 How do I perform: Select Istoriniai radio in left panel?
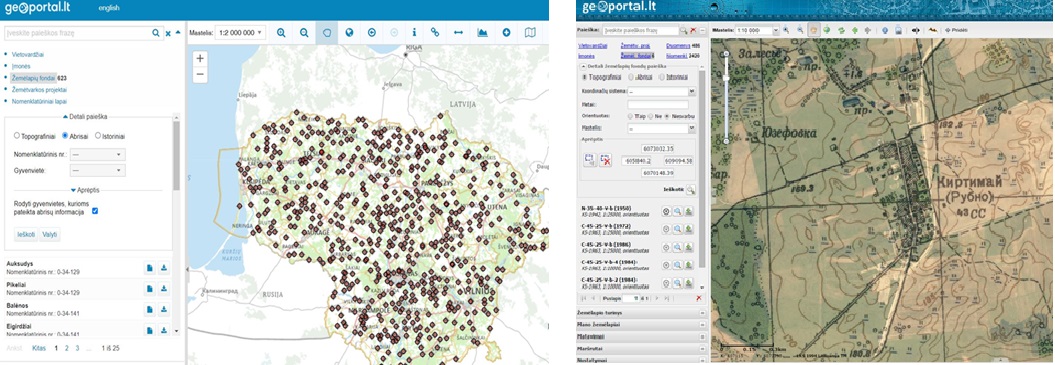pyautogui.click(x=98, y=135)
